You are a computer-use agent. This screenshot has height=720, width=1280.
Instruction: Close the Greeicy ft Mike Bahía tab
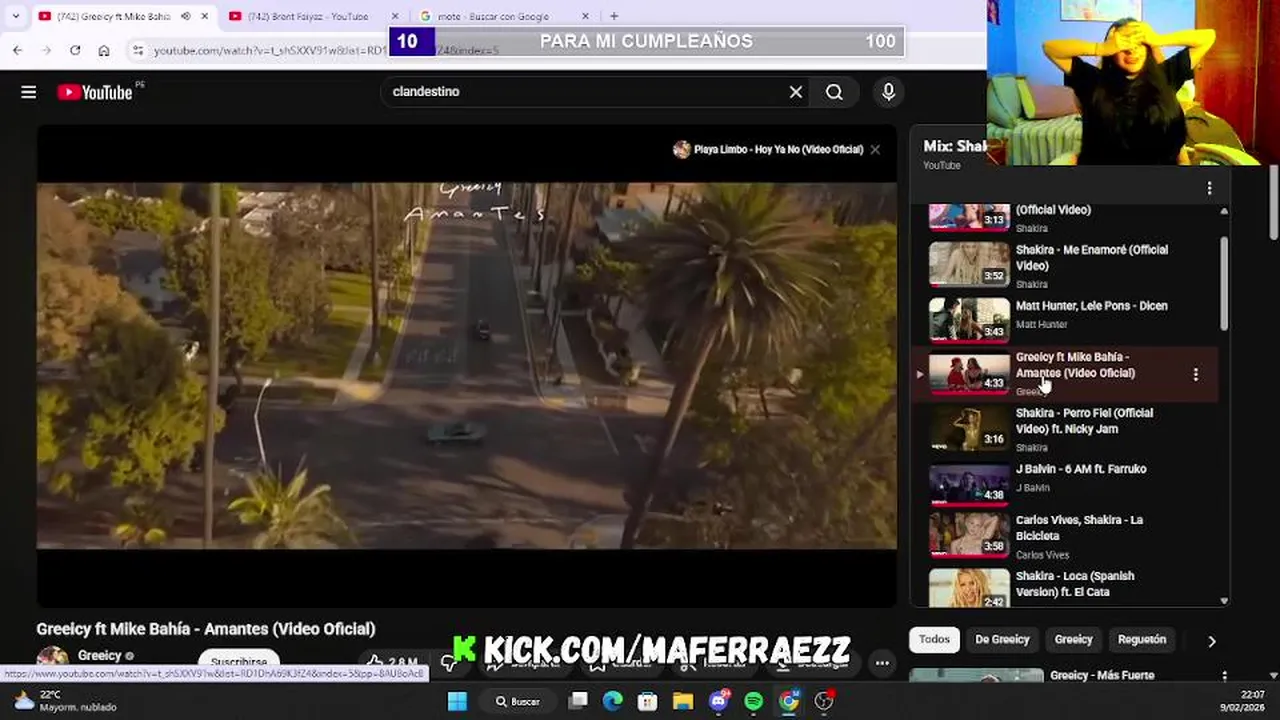click(x=205, y=16)
